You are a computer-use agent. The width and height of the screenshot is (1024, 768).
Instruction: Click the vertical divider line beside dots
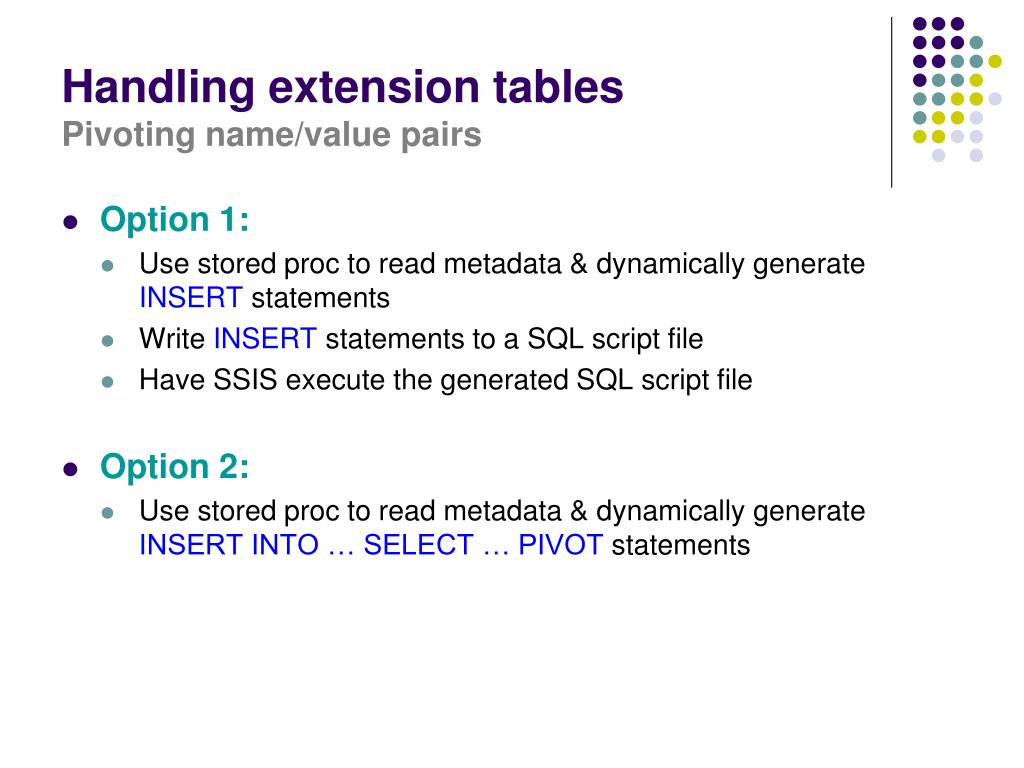point(891,103)
